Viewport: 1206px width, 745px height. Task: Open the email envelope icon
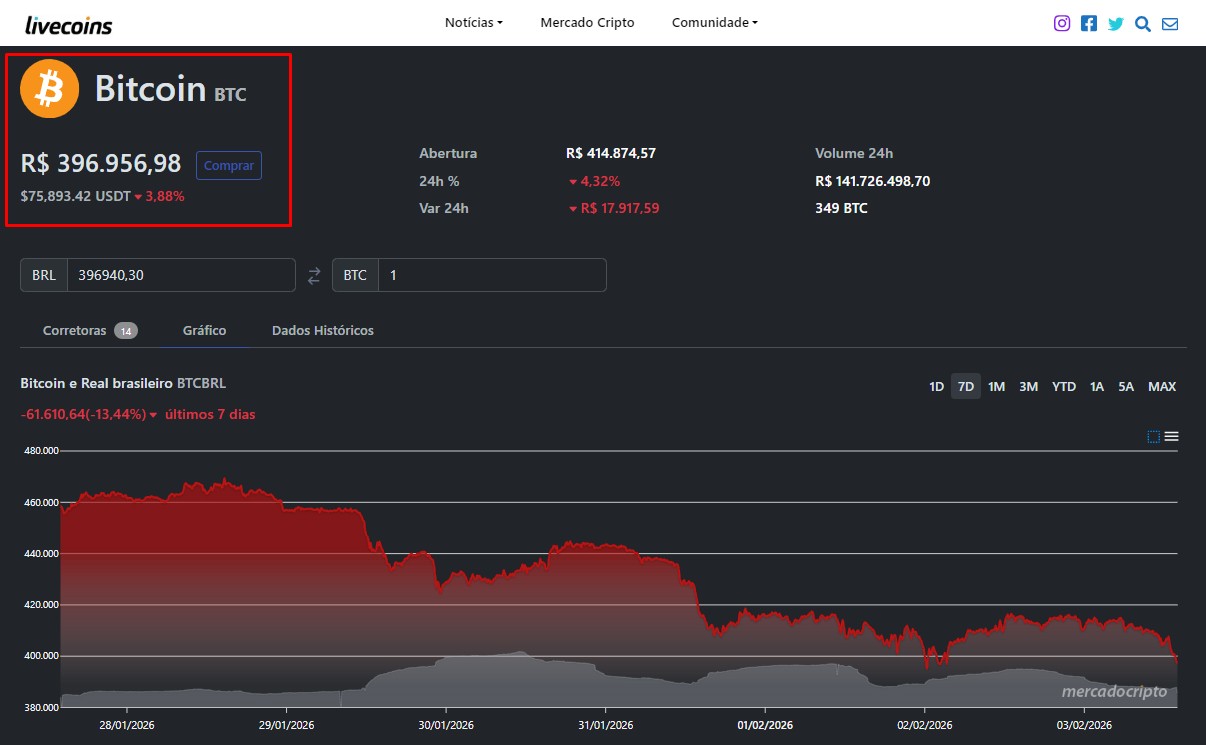pos(1169,22)
